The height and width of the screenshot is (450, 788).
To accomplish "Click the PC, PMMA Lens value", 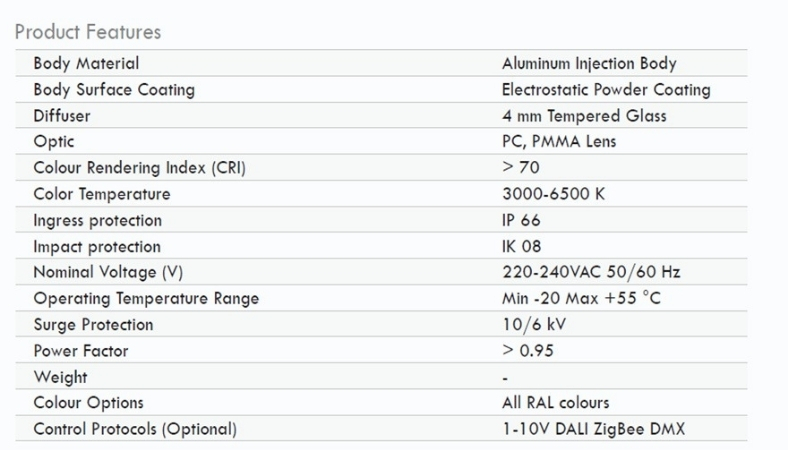I will coord(559,142).
